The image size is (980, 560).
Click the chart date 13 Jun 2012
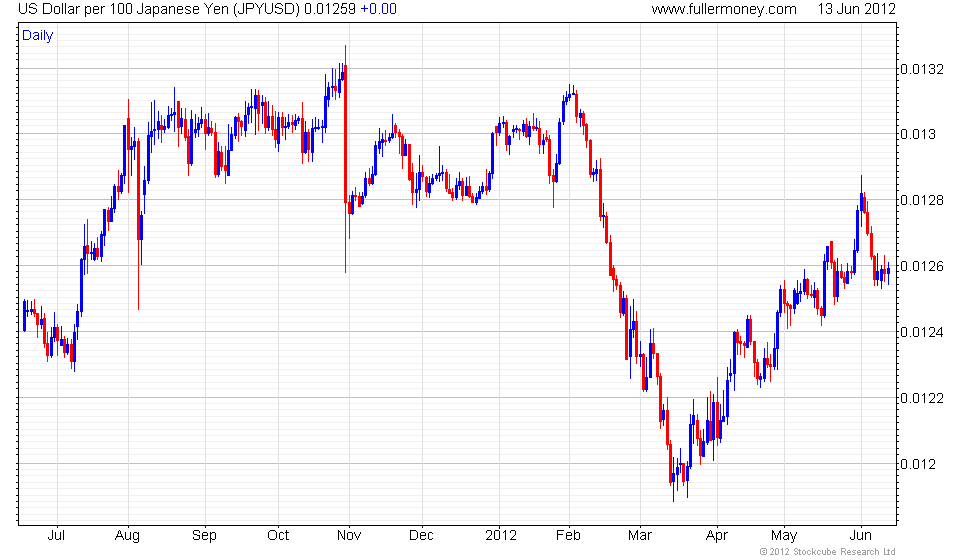pyautogui.click(x=856, y=9)
